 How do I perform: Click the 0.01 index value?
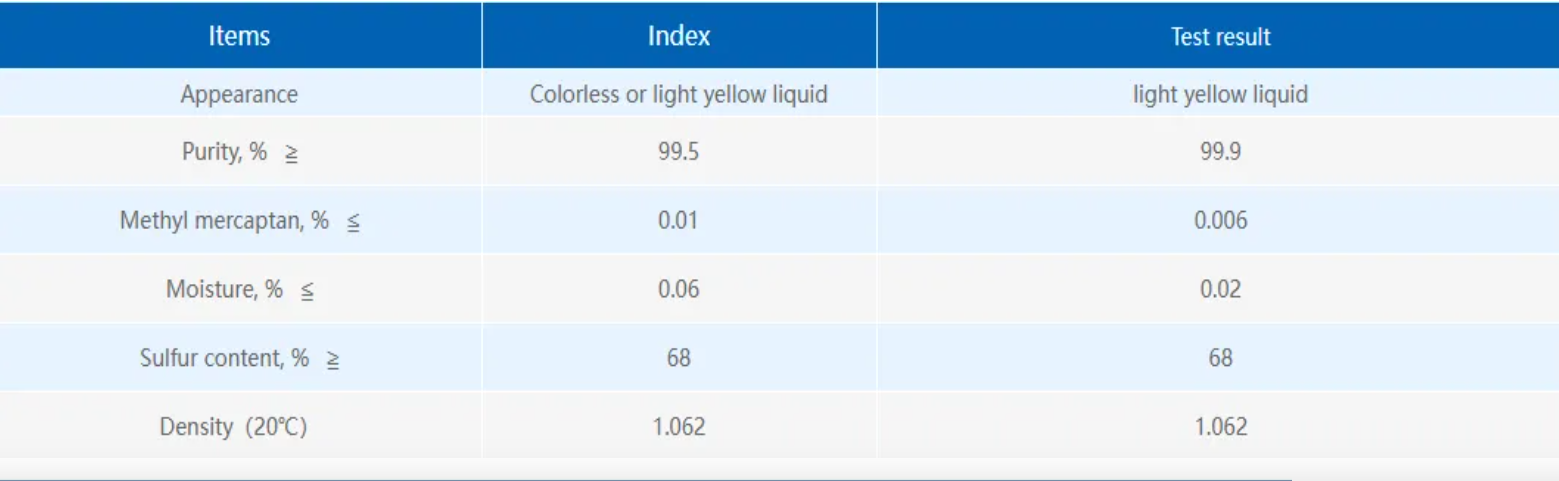point(679,221)
